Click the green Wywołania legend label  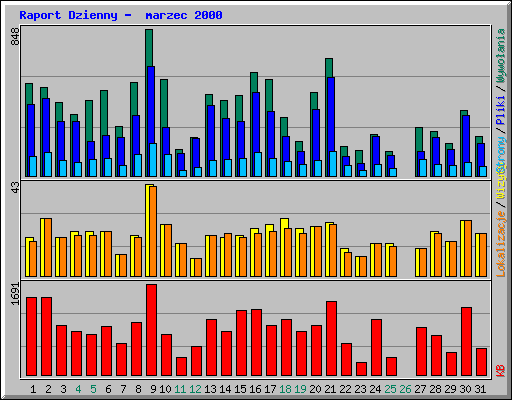pyautogui.click(x=501, y=56)
